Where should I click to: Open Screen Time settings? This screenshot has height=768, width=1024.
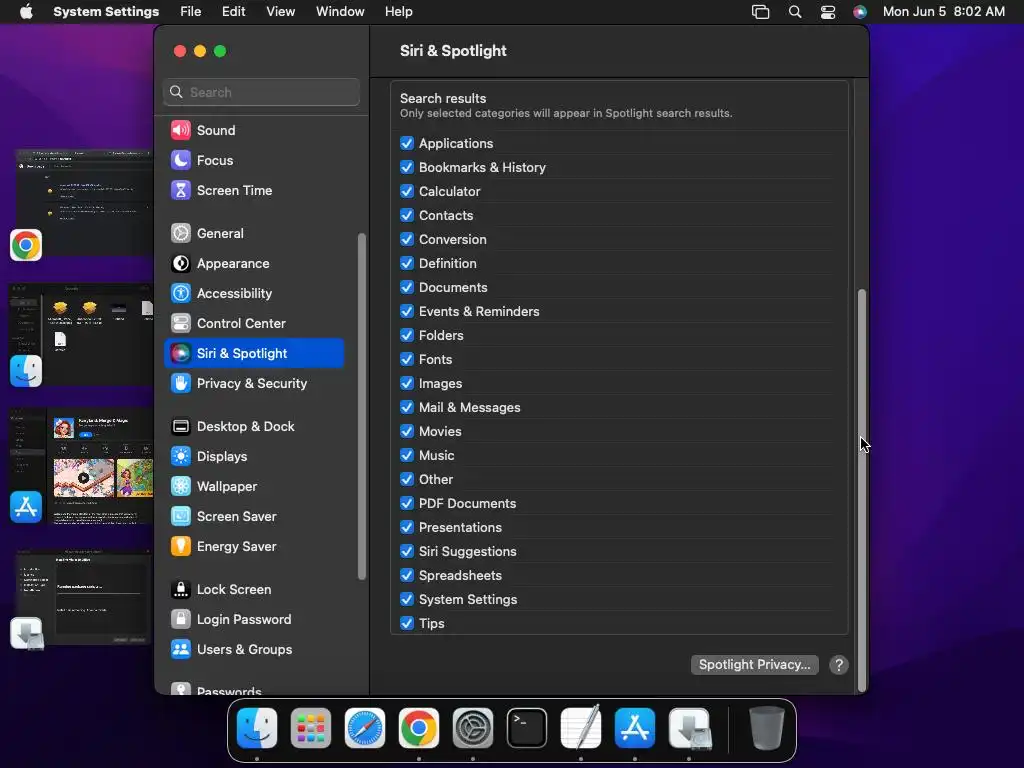pyautogui.click(x=254, y=190)
